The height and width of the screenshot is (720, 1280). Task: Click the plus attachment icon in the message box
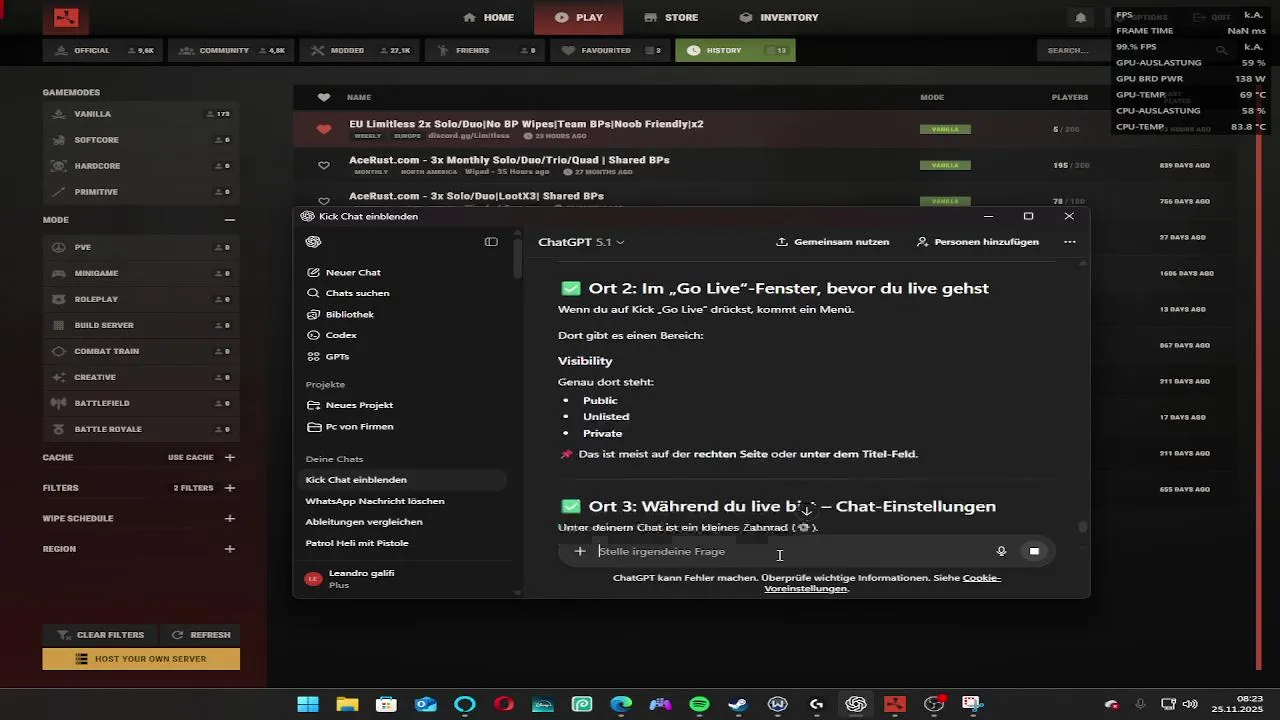[579, 551]
